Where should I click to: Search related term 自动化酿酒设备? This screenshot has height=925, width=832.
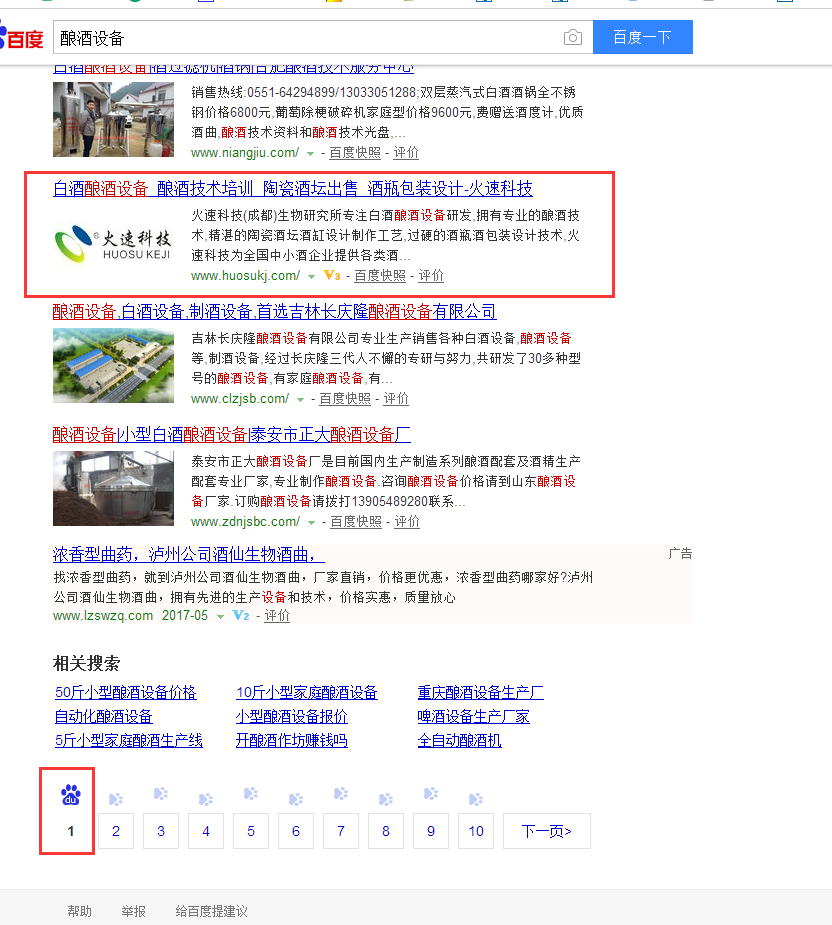104,716
